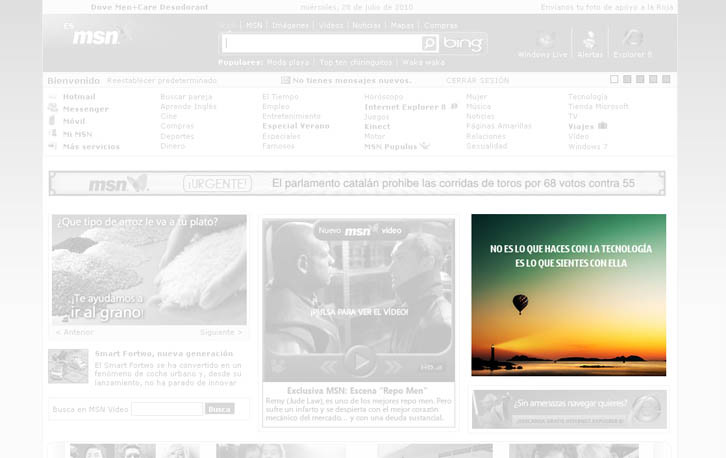The width and height of the screenshot is (726, 458).
Task: Launch the Explorer 8 icon
Action: pos(632,39)
